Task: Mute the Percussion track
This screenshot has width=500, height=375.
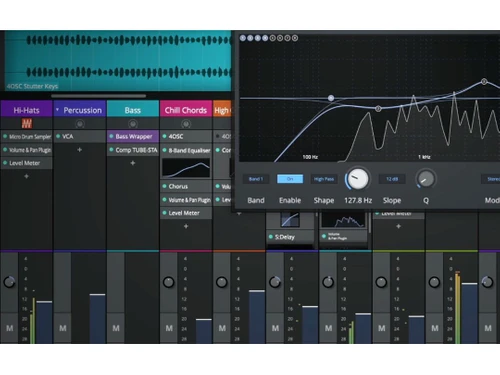Action: coord(63,328)
